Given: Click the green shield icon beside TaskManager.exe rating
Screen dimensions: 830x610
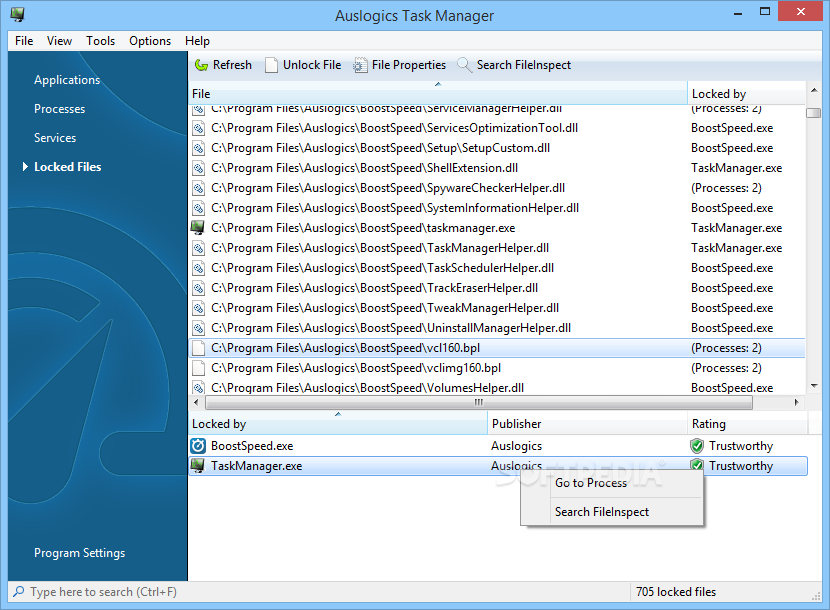Looking at the screenshot, I should (697, 465).
